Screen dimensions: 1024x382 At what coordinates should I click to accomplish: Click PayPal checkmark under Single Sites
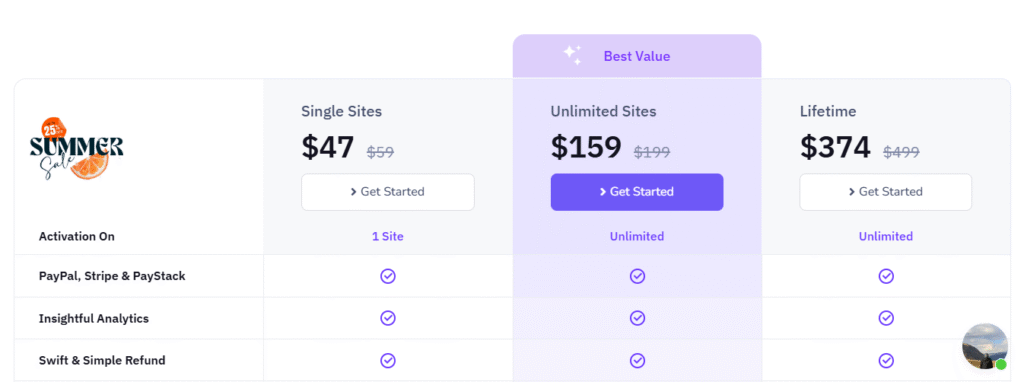(x=388, y=276)
